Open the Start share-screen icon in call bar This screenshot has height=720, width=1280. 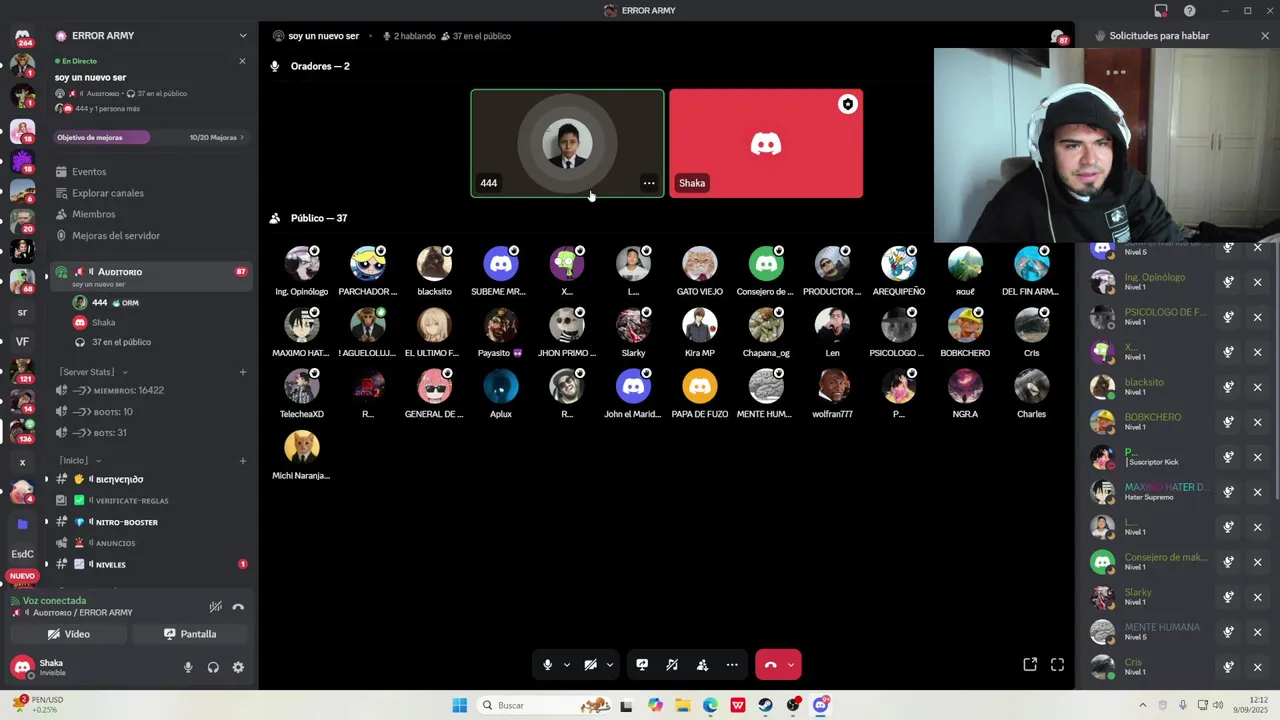point(642,664)
